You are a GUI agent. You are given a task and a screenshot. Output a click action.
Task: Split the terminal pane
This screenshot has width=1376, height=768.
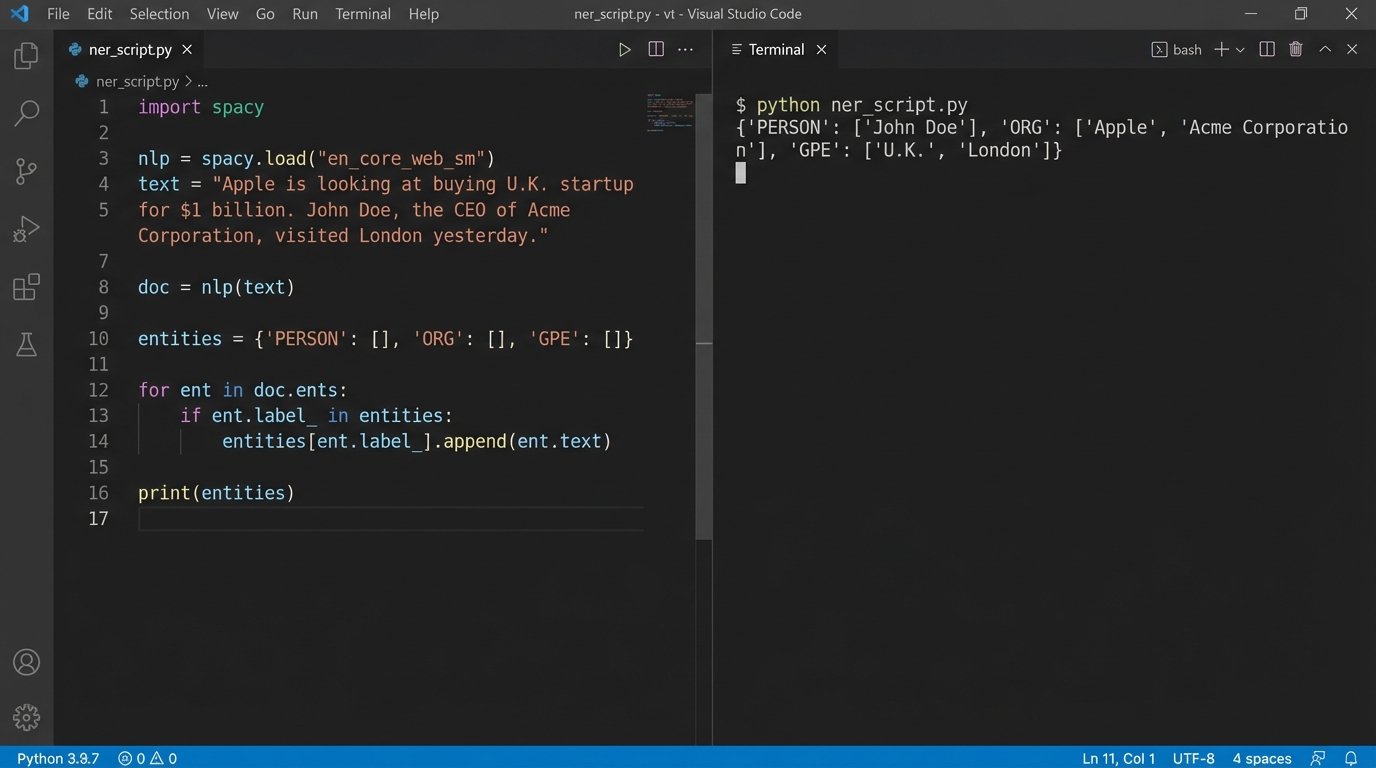click(x=1267, y=49)
